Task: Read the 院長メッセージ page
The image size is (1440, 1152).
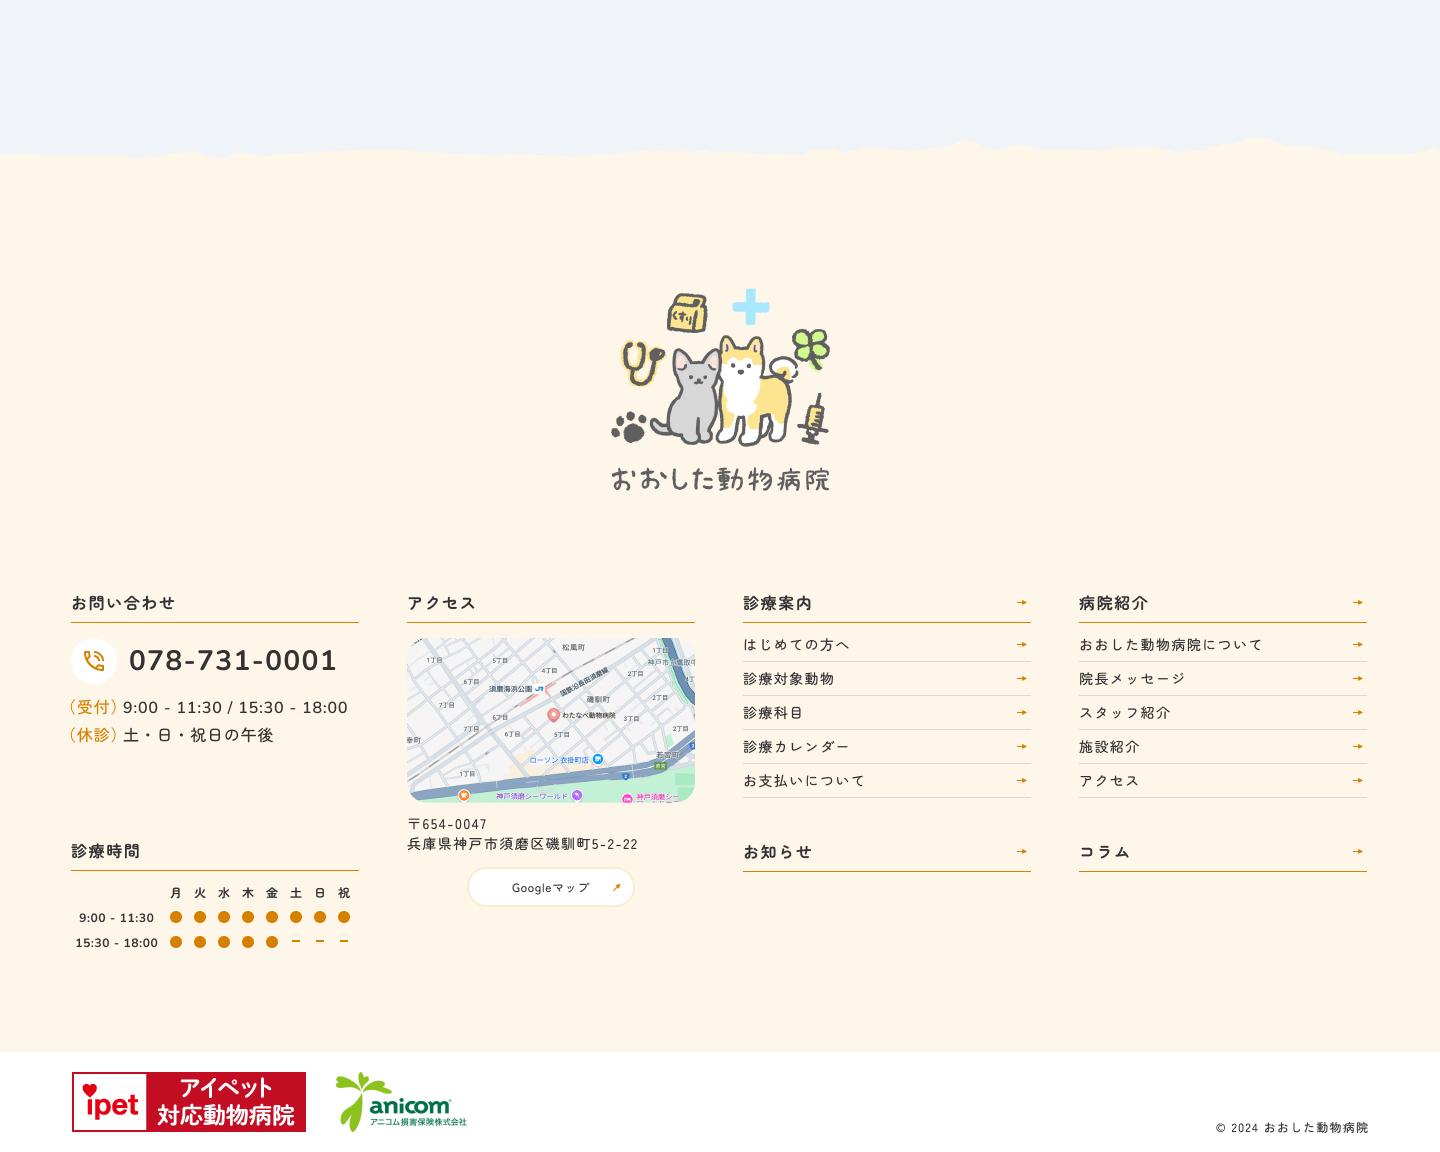Action: (x=1132, y=679)
